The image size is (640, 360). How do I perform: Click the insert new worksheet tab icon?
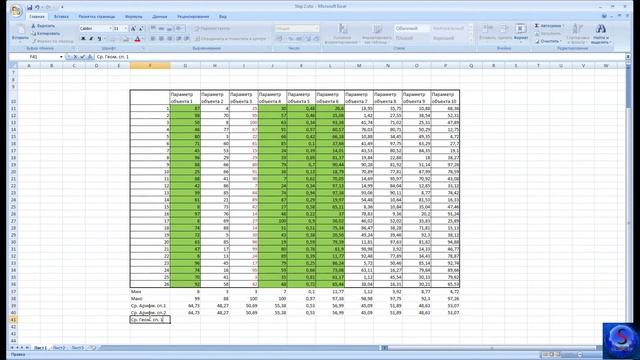[93, 348]
